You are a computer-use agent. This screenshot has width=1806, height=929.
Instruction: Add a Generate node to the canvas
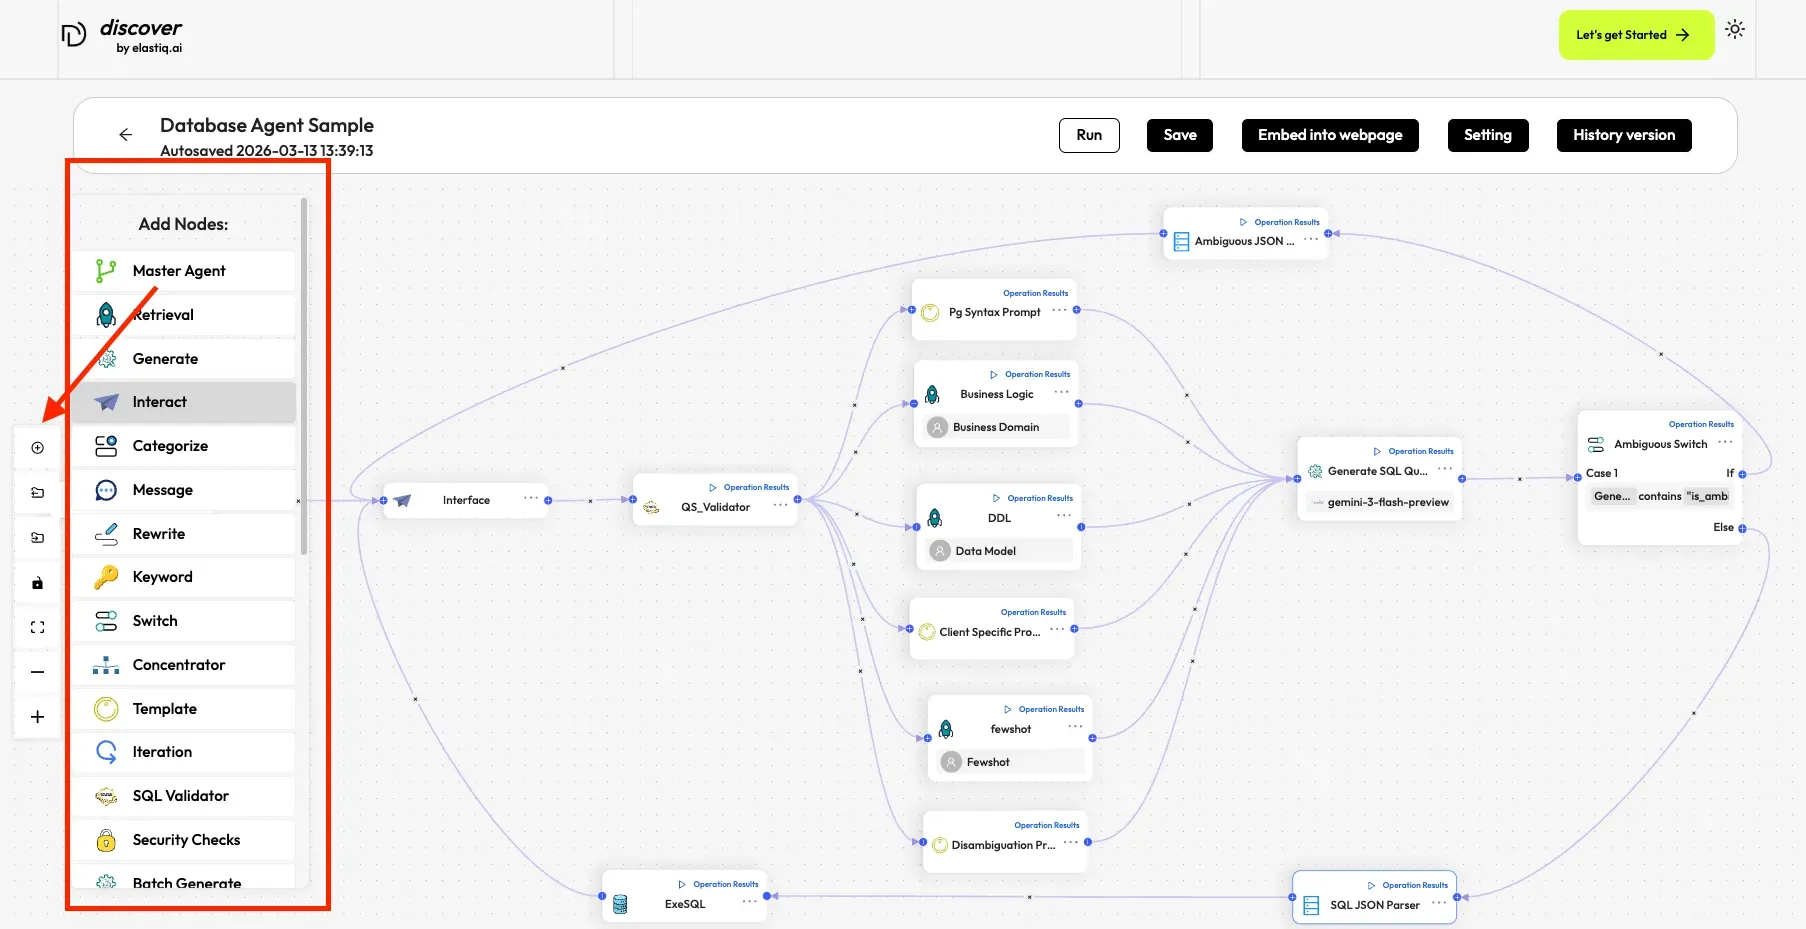pos(166,358)
